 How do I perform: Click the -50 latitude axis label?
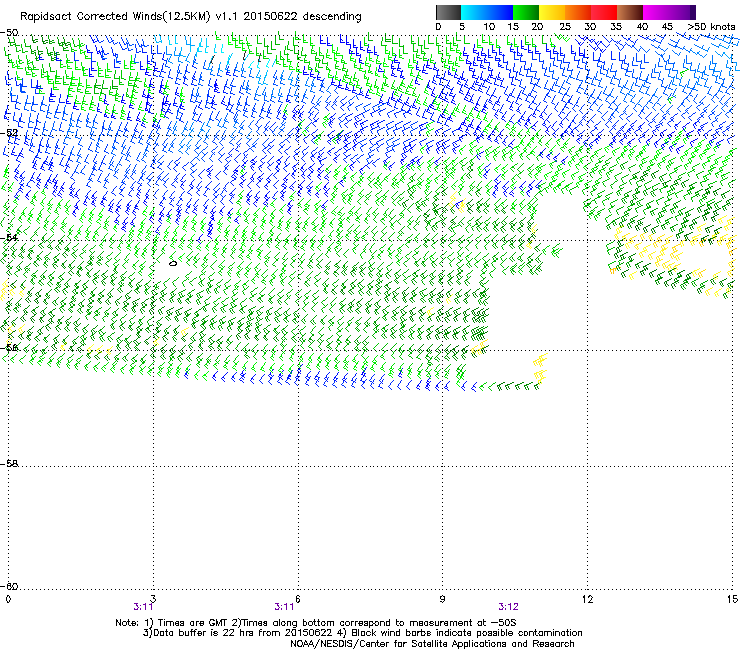(9, 33)
